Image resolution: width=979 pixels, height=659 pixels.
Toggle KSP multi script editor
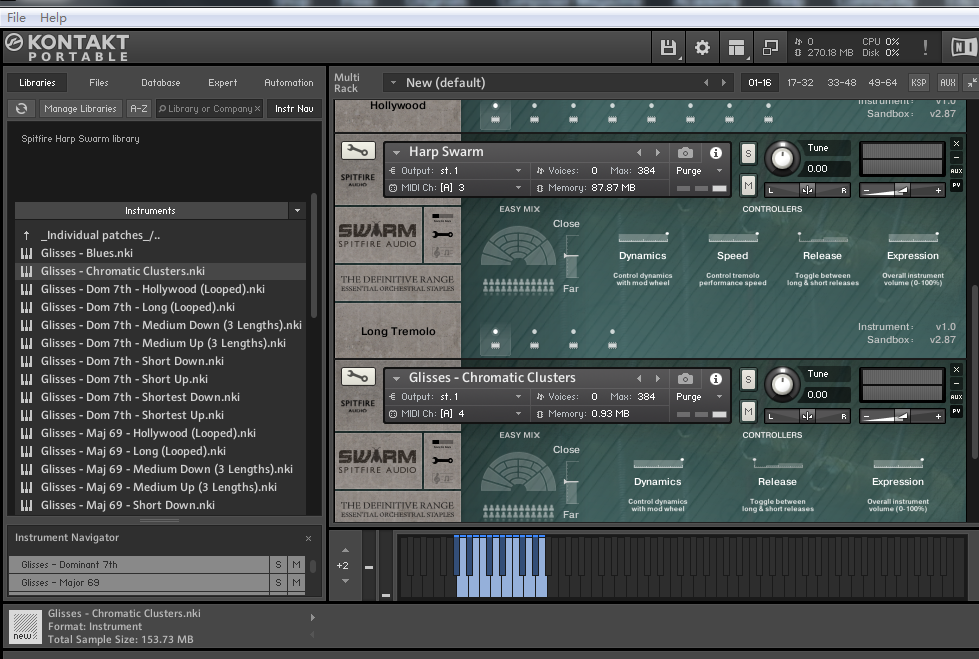point(918,82)
